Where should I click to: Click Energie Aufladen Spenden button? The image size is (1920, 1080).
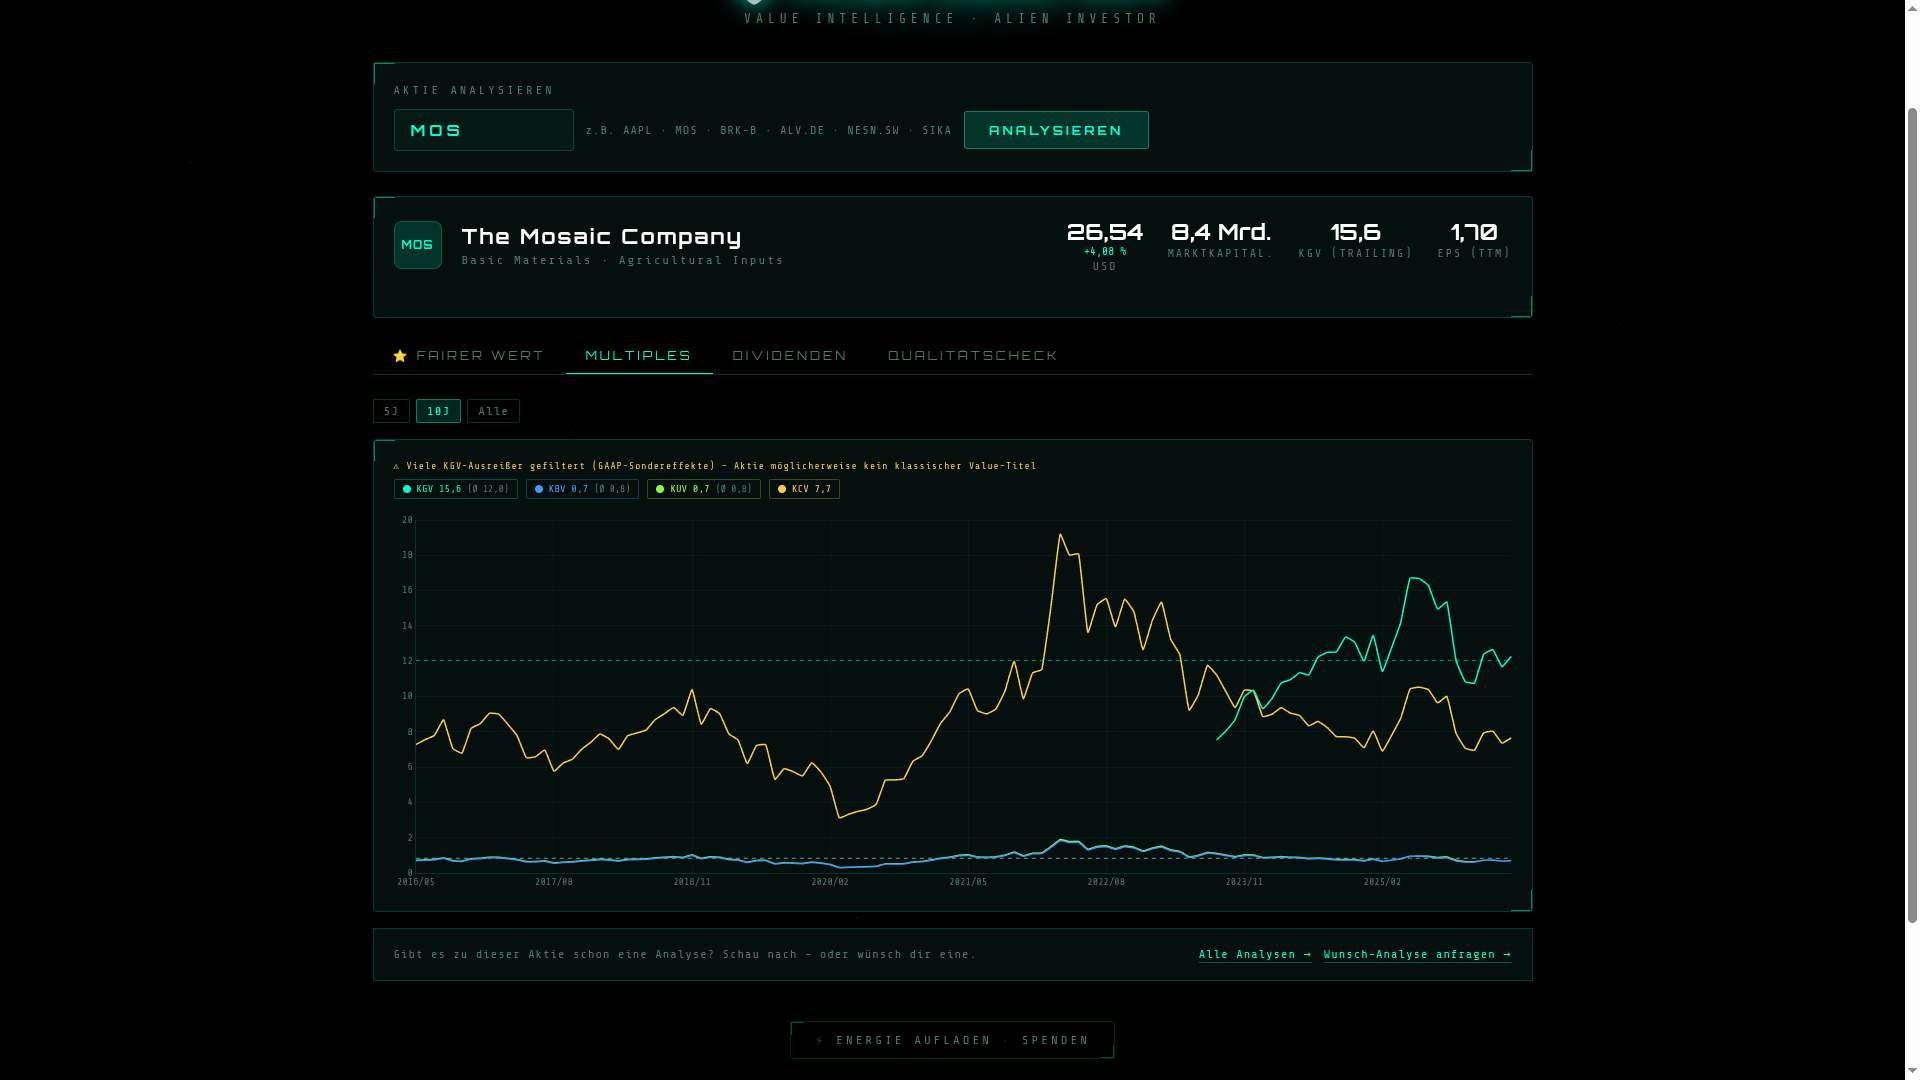tap(952, 1040)
